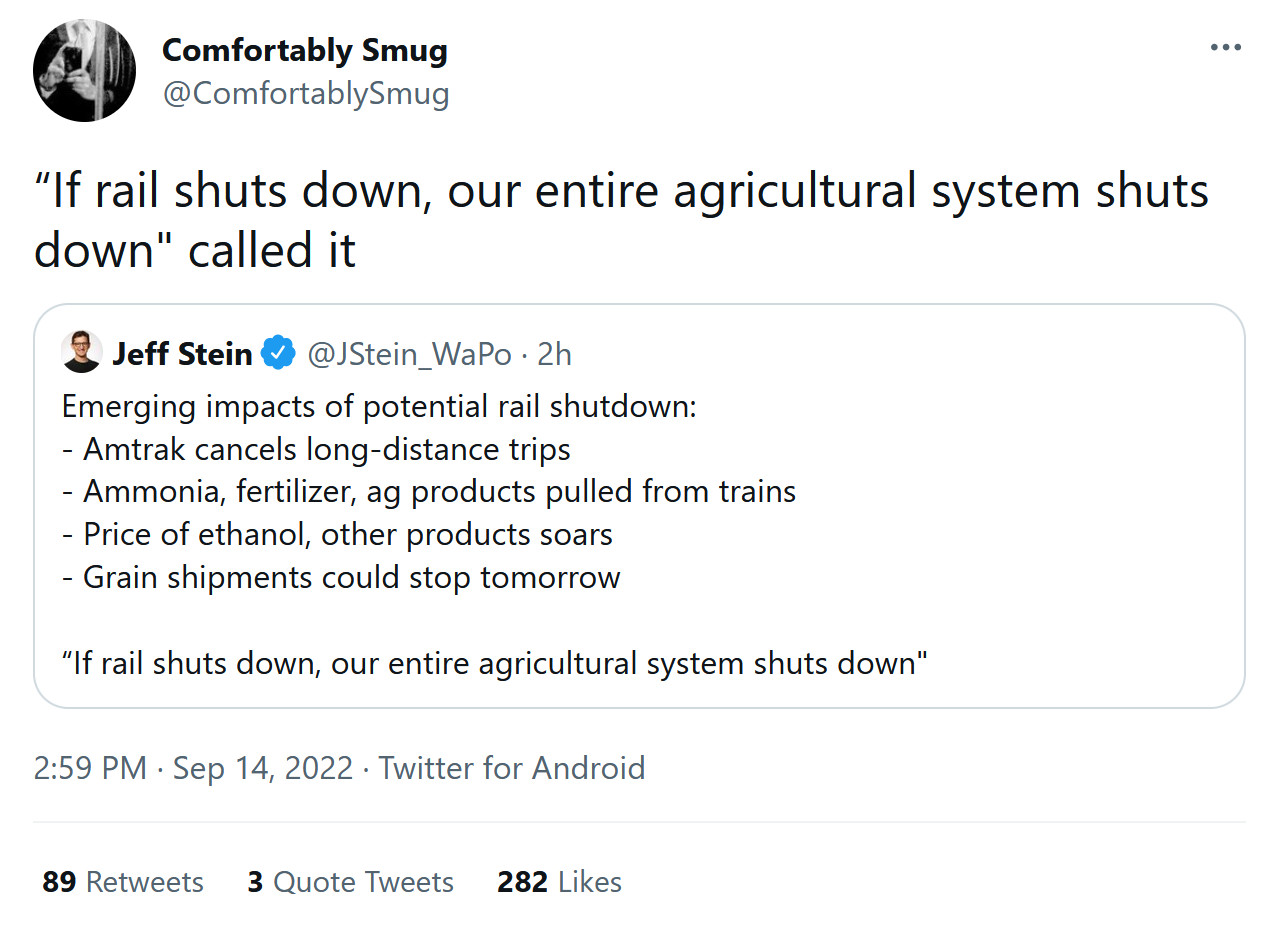This screenshot has width=1272, height=928.
Task: Open the three-dot more options menu
Action: click(1225, 48)
